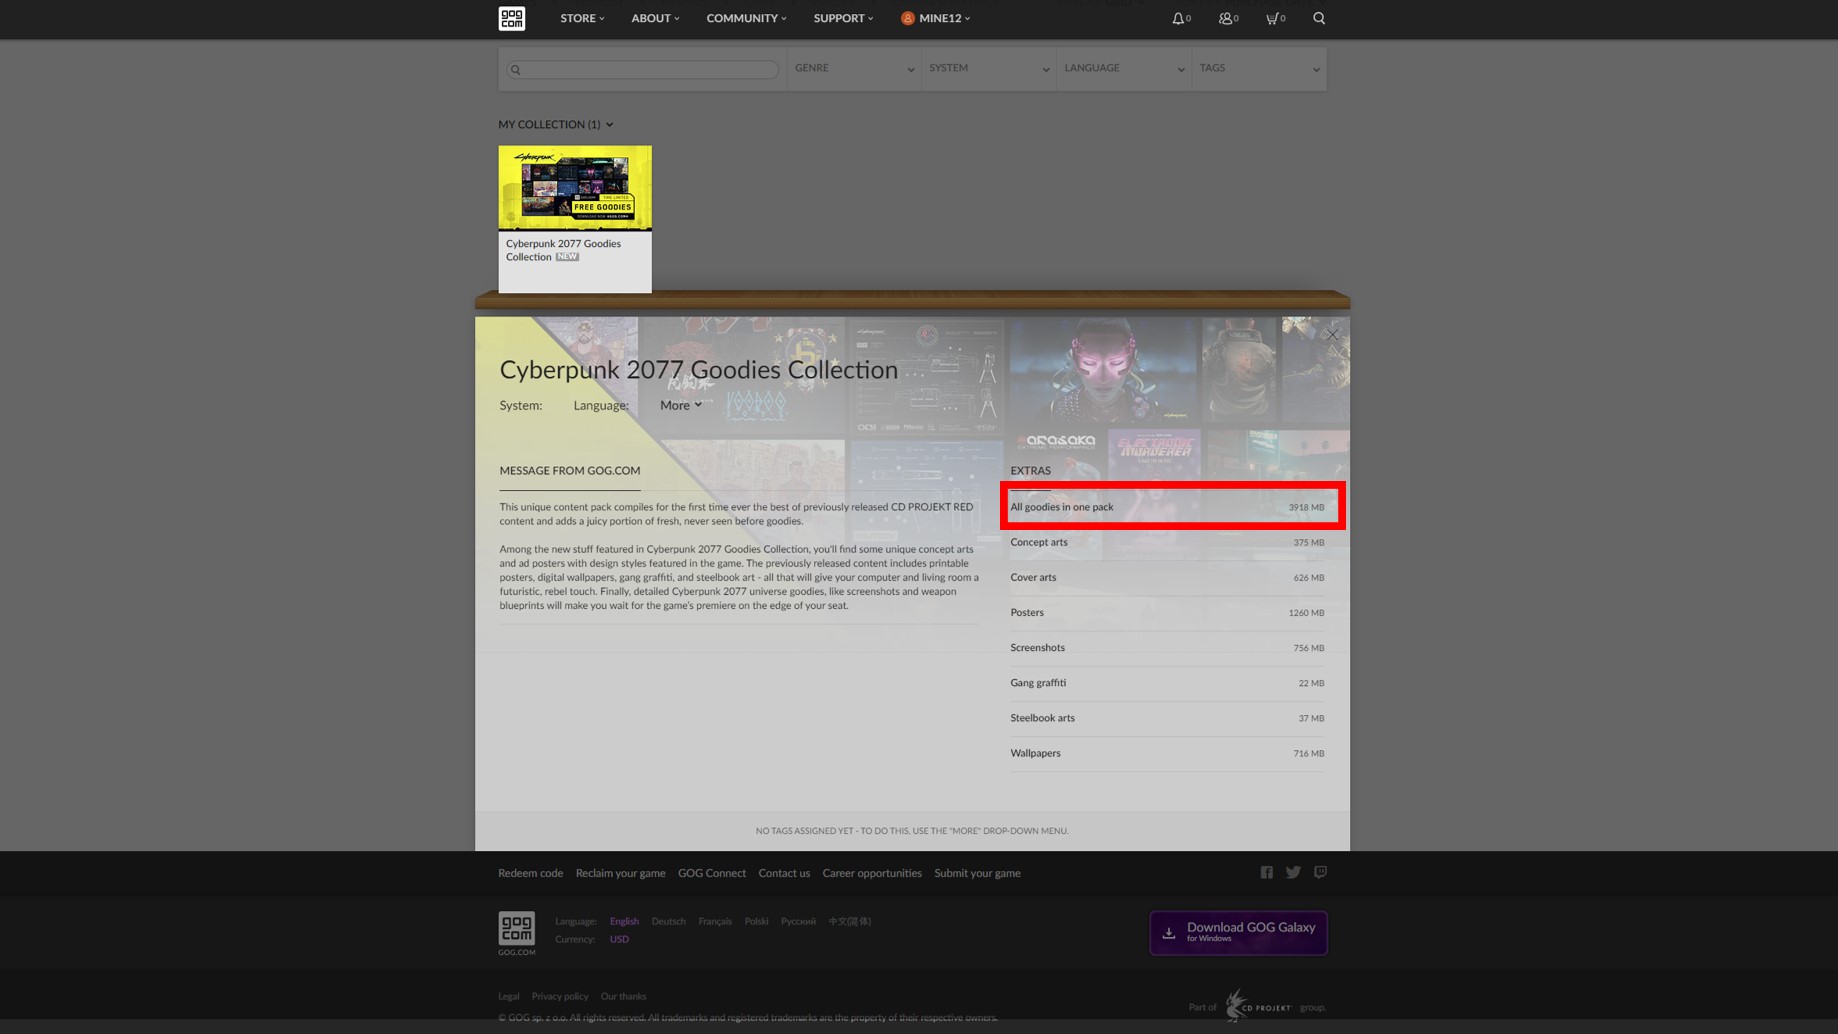Click the Download GOG Galaxy button

1238,932
